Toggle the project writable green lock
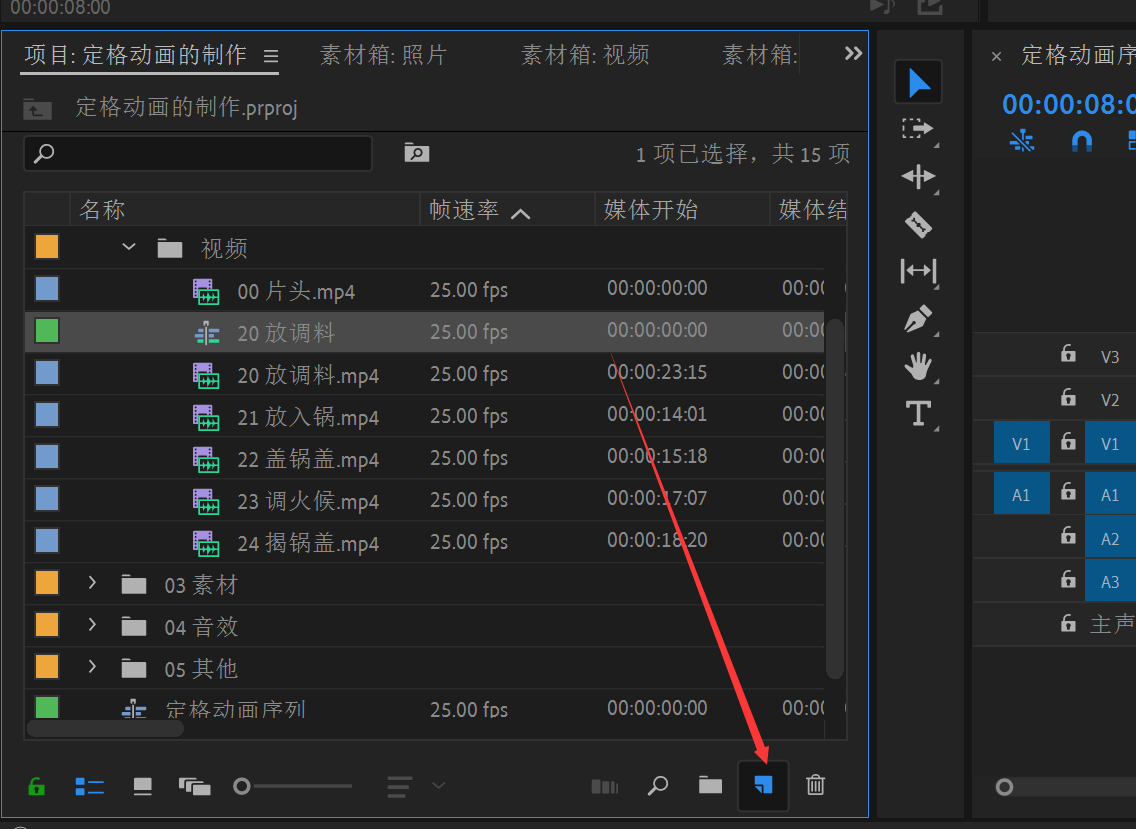 click(36, 786)
